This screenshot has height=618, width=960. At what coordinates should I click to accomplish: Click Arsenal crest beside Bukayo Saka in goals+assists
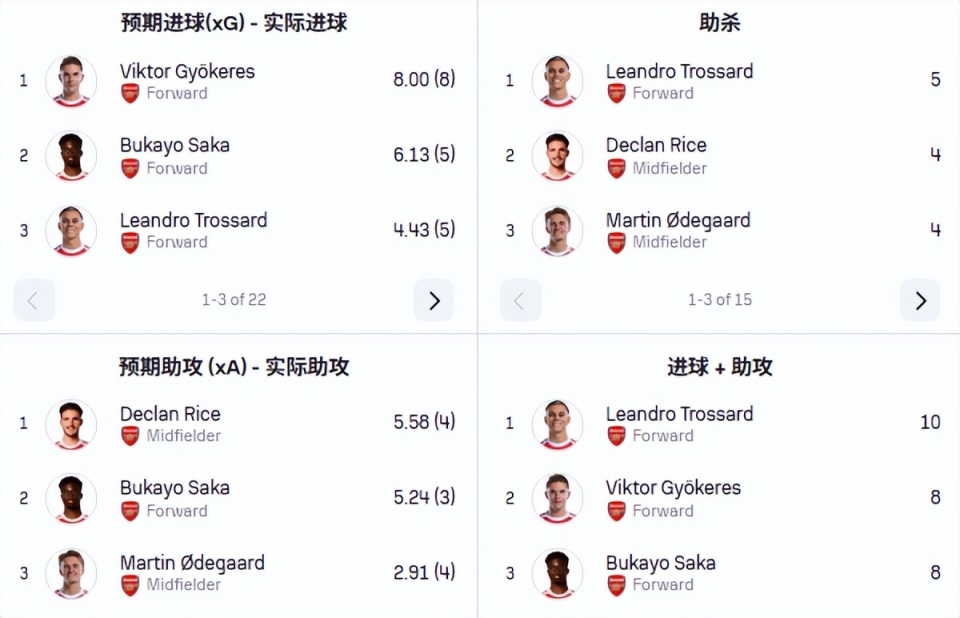tap(616, 585)
